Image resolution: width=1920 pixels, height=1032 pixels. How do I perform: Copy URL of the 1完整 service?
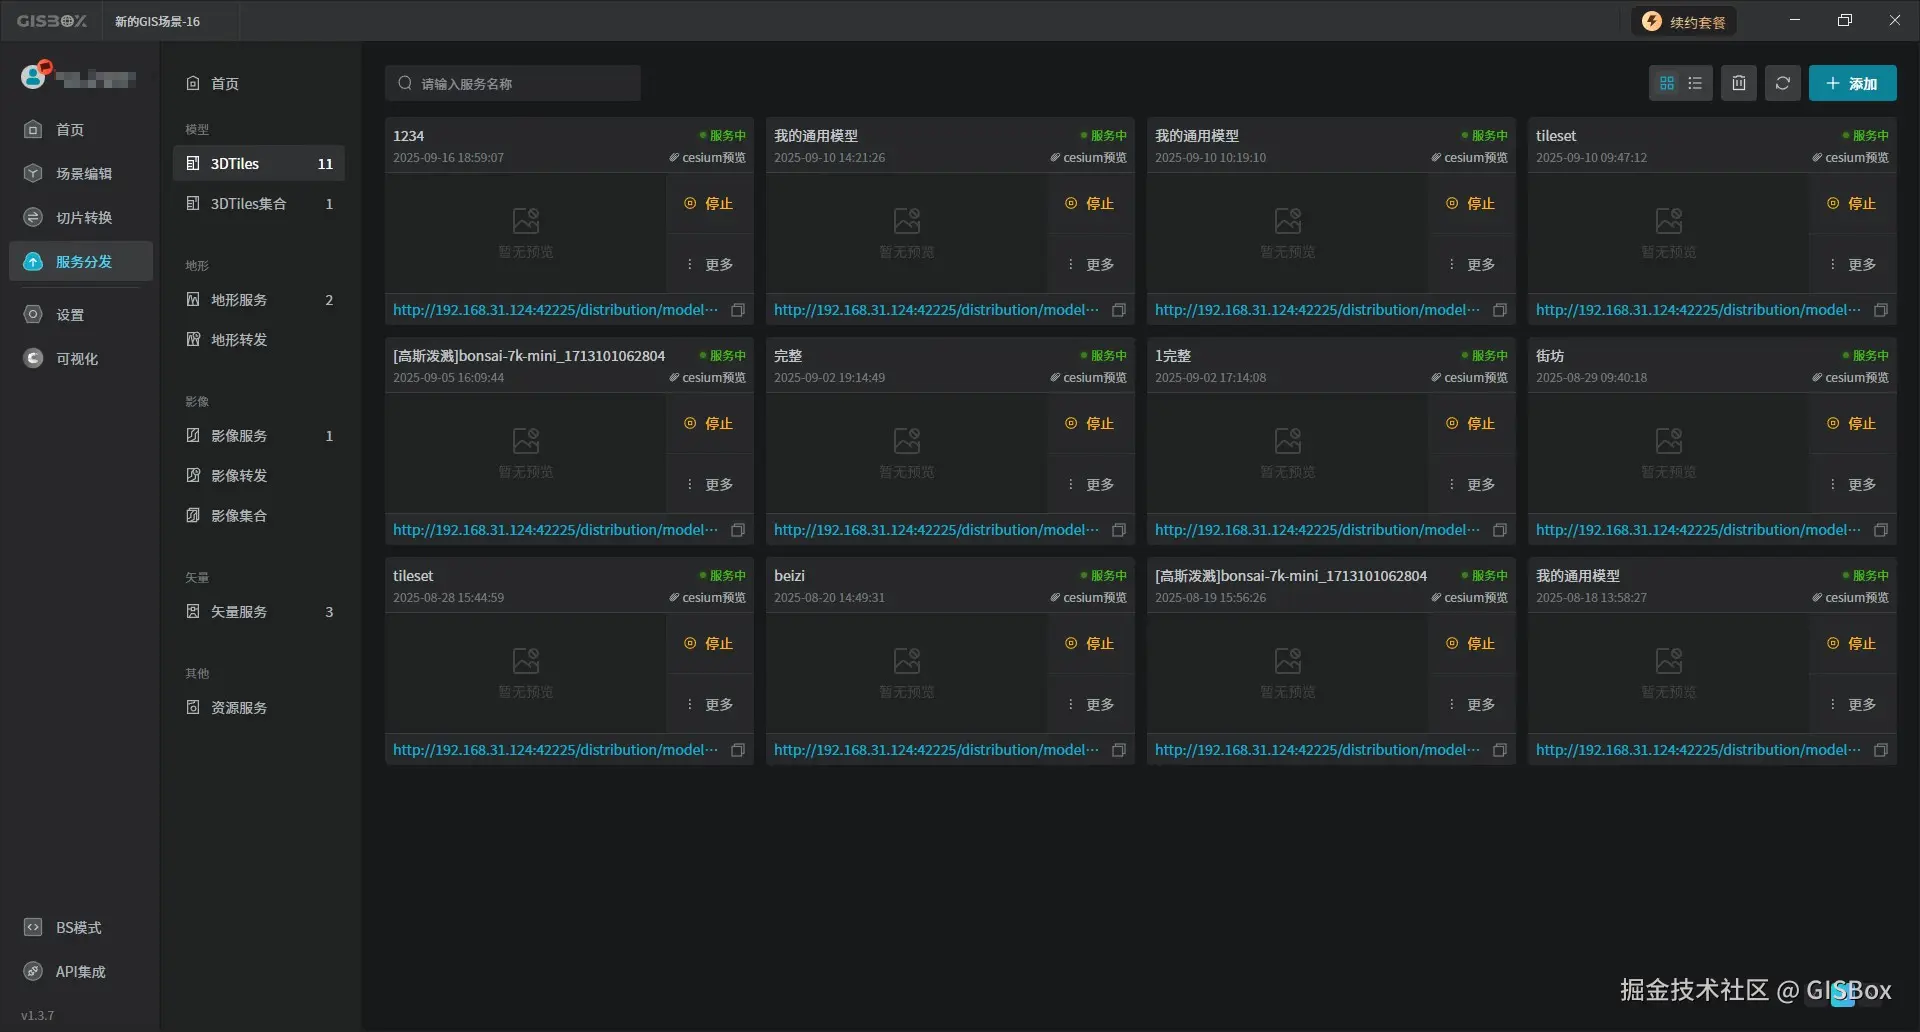[1500, 530]
